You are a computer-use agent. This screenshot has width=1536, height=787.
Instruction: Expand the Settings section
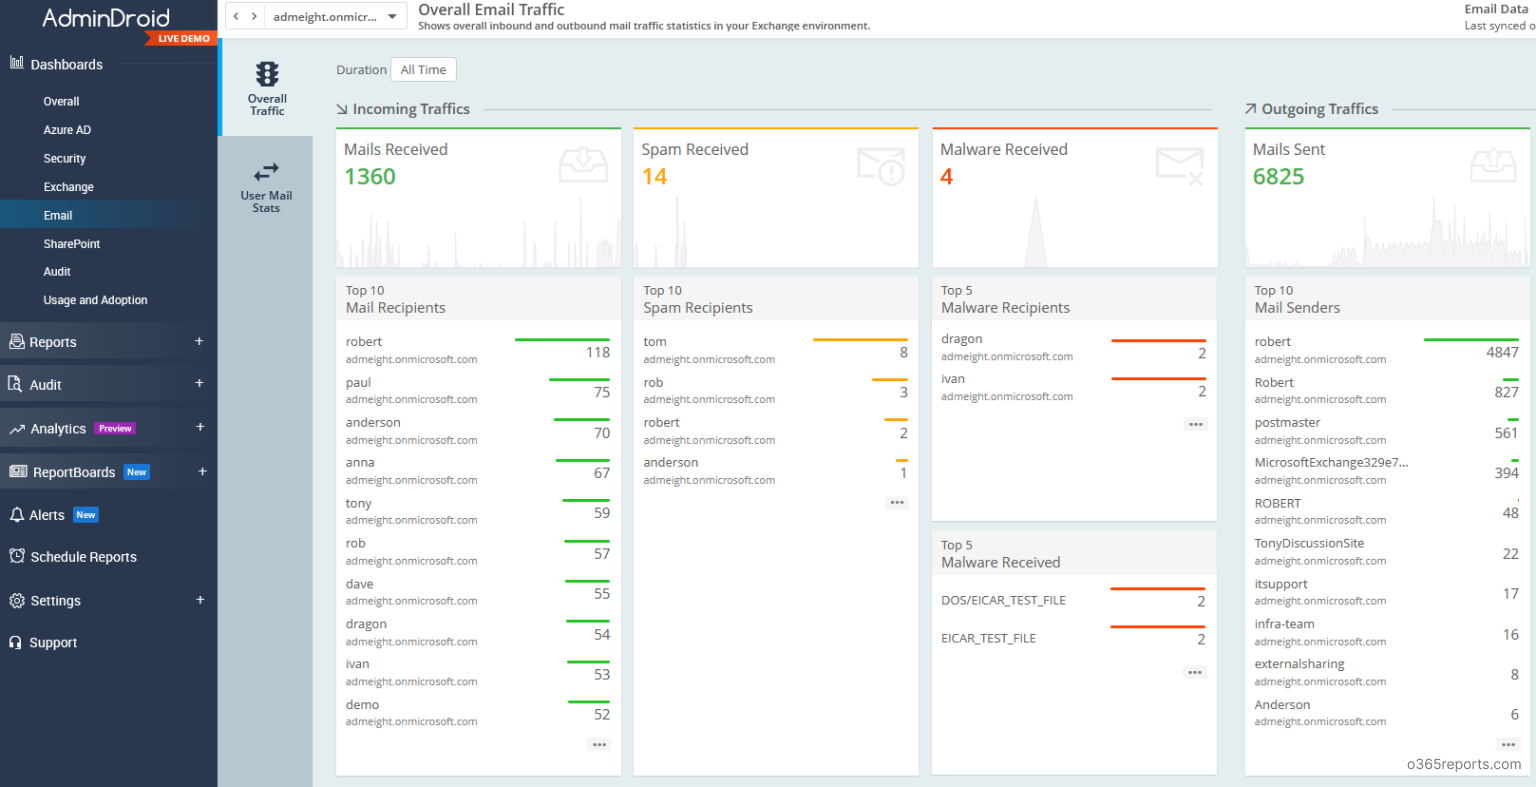[x=199, y=600]
